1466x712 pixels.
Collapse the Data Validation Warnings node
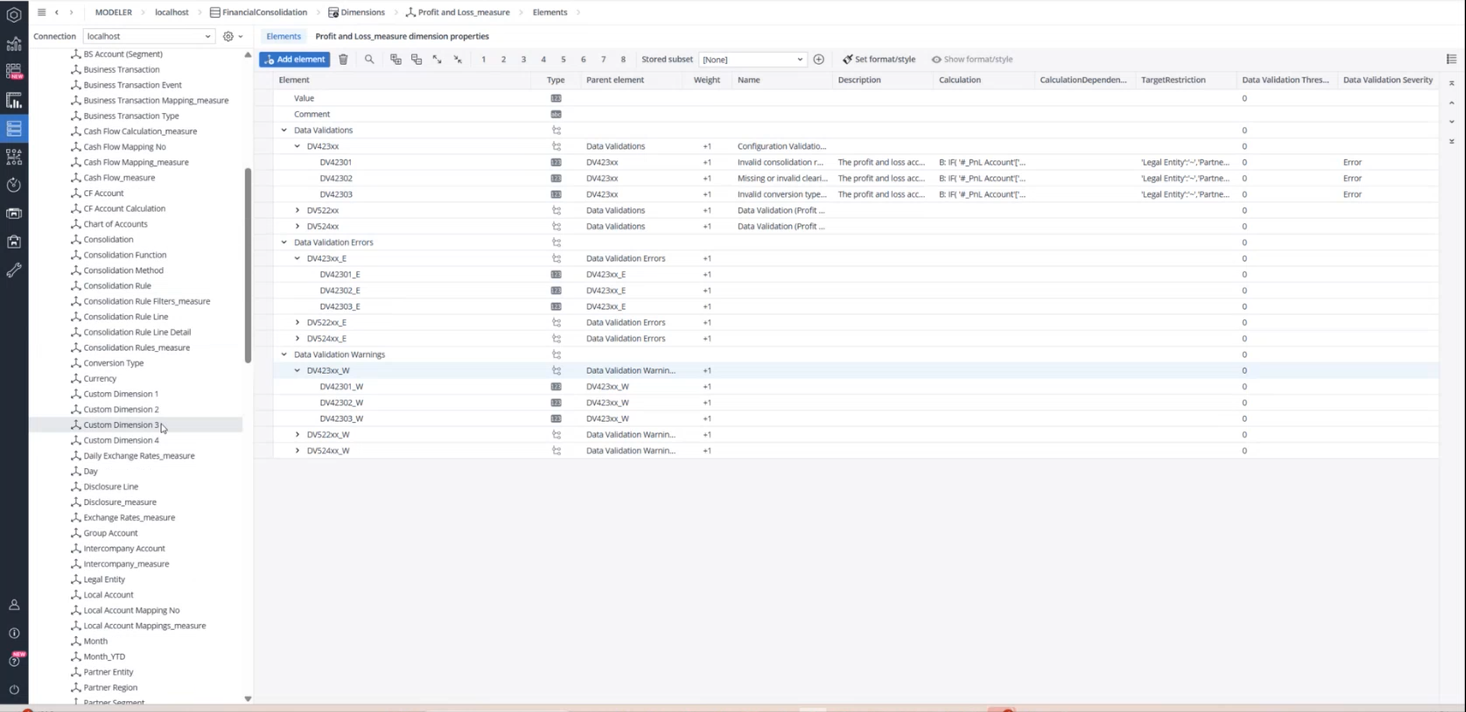(284, 355)
